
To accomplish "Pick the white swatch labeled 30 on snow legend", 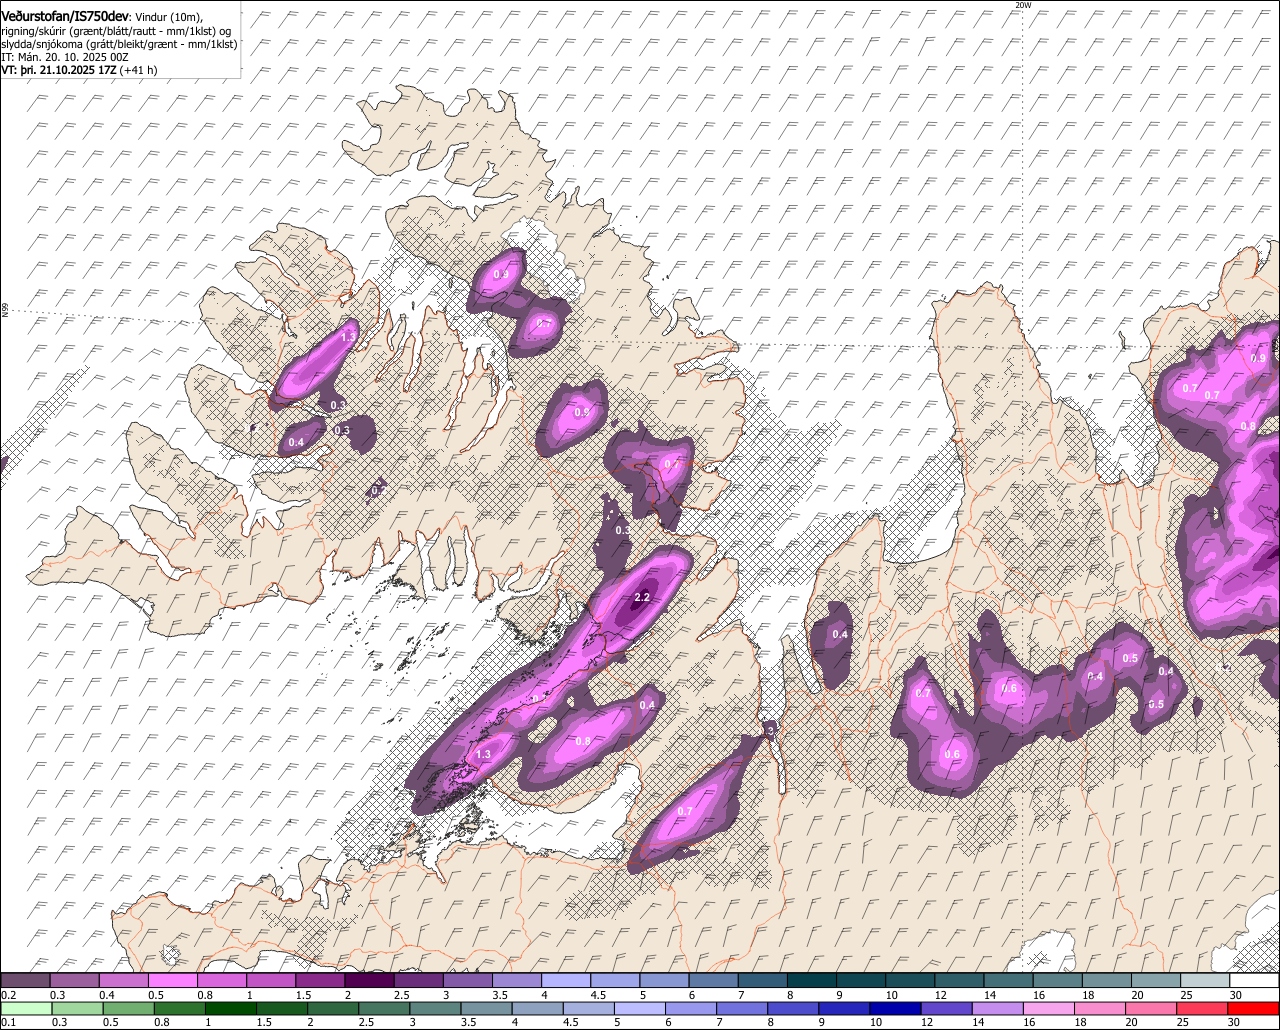I will coord(1255,980).
